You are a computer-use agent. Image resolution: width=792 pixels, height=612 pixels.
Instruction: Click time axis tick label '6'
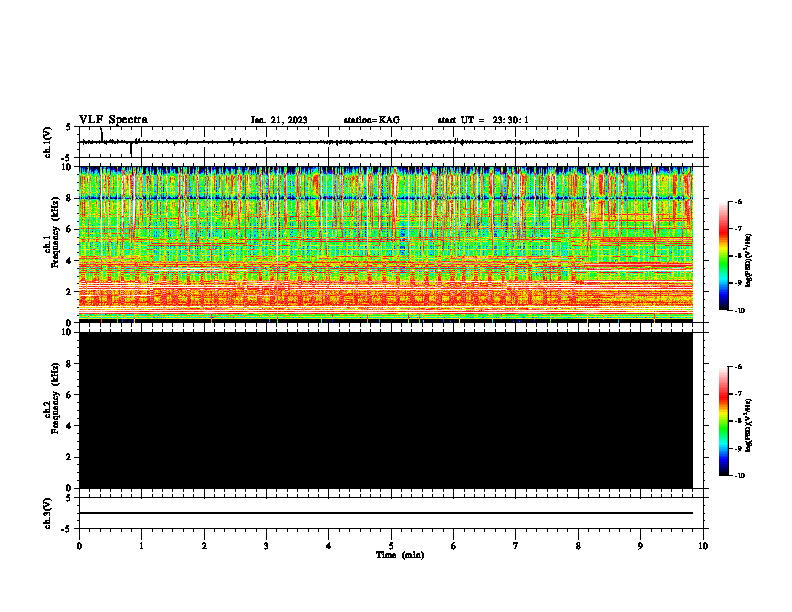click(453, 546)
